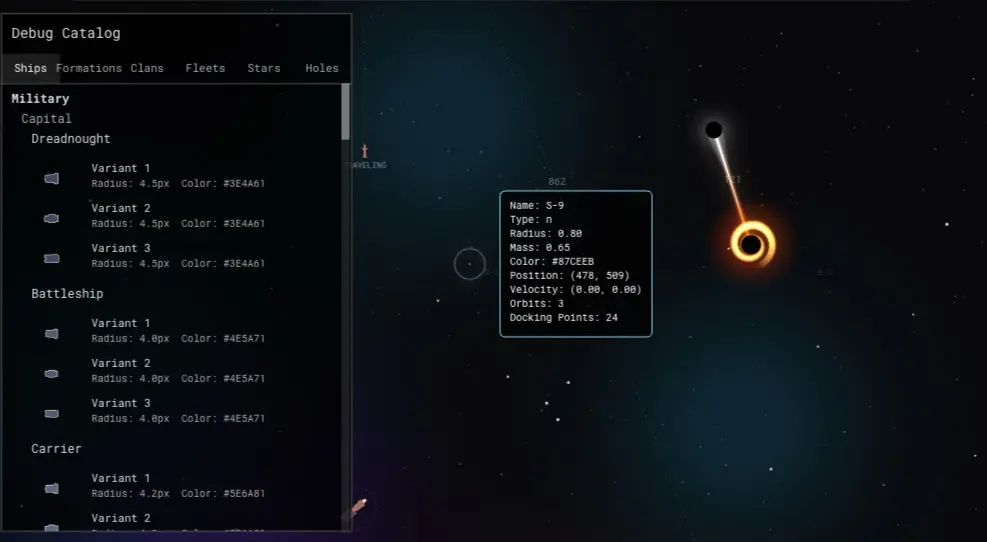Viewport: 987px width, 542px height.
Task: Select the Dreadnought class heading
Action: click(x=70, y=139)
